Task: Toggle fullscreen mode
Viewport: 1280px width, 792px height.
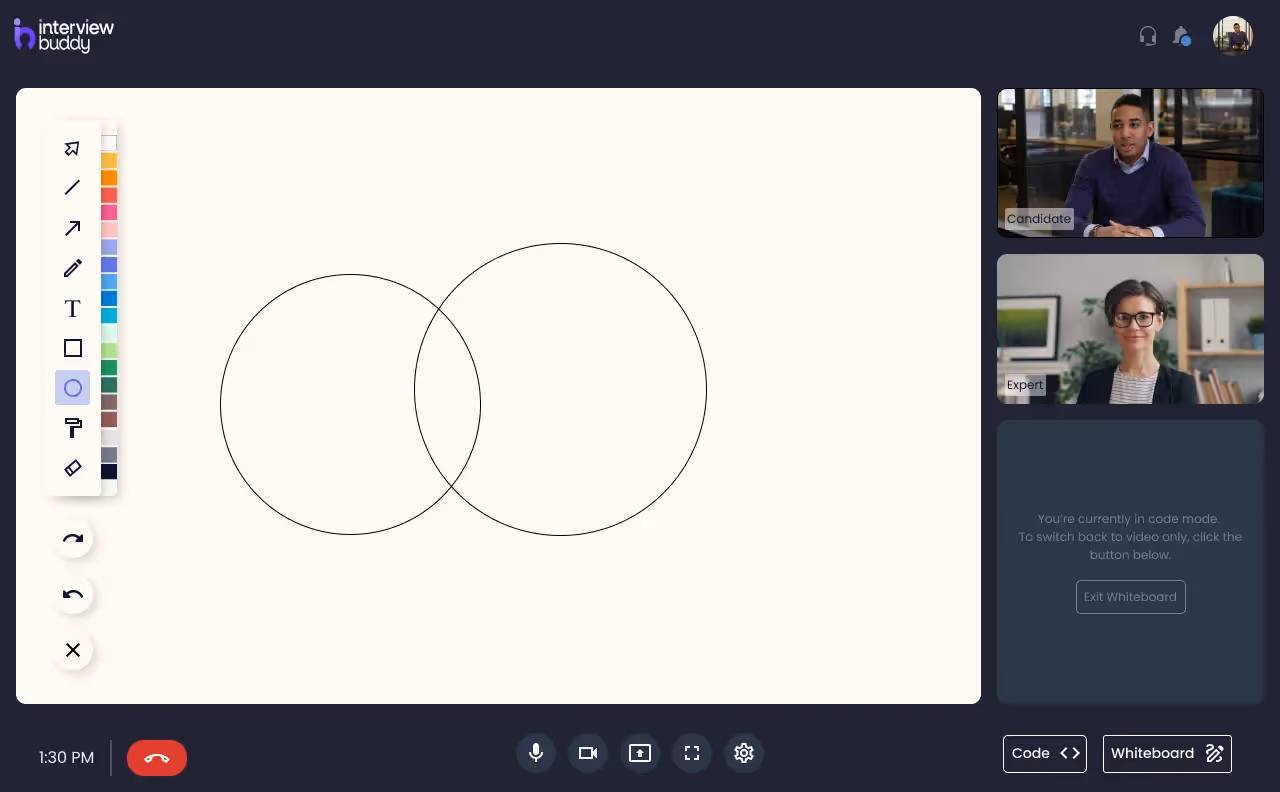Action: [691, 753]
